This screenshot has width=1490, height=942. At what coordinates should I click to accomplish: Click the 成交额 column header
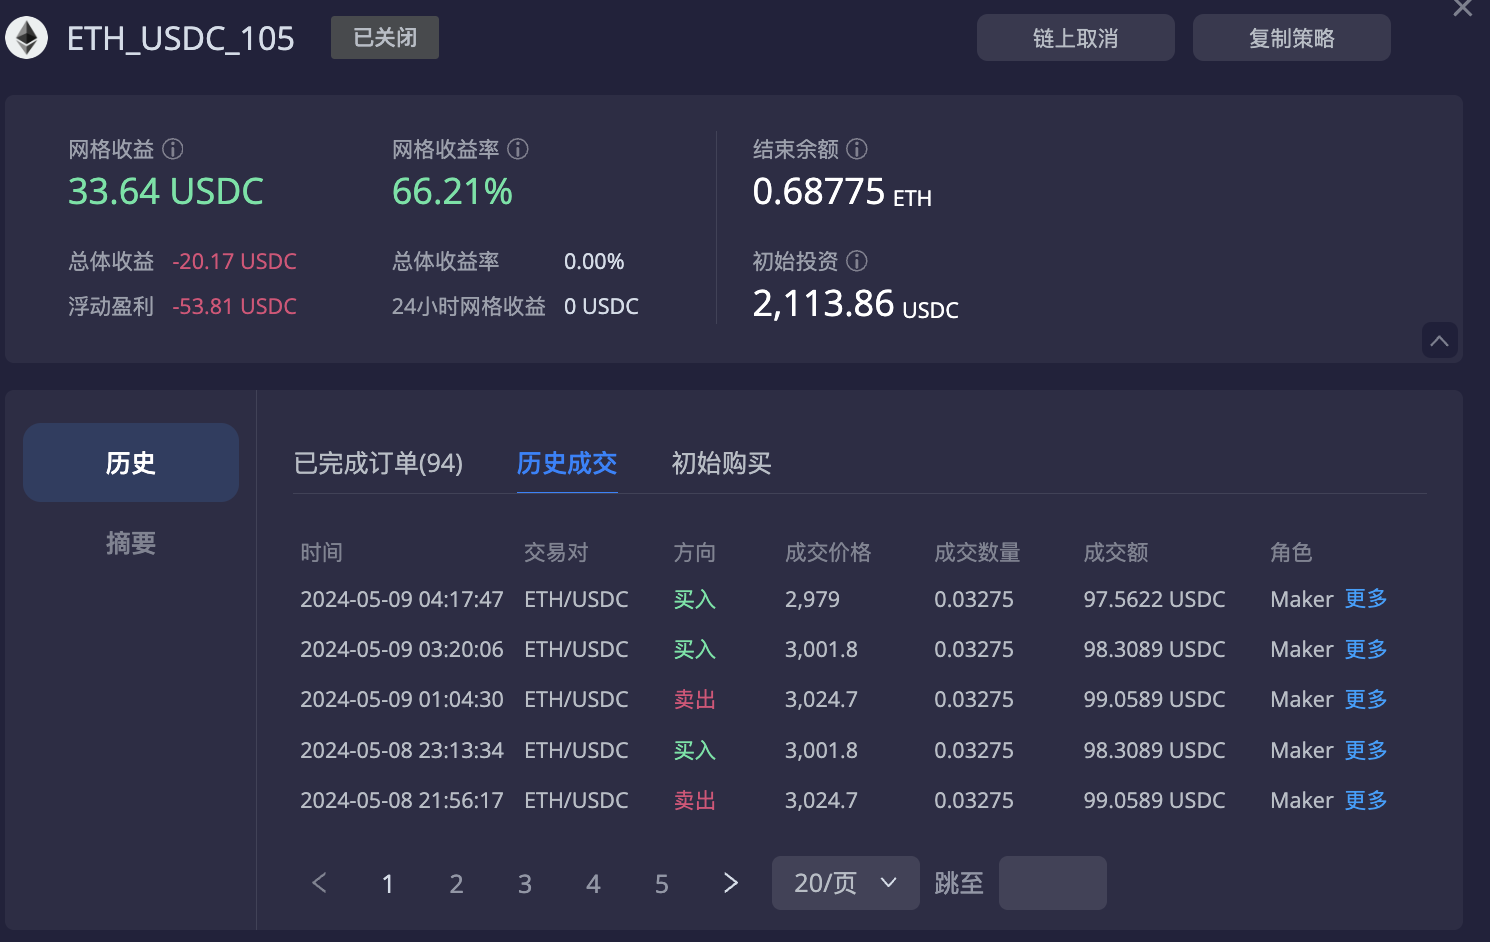1116,552
